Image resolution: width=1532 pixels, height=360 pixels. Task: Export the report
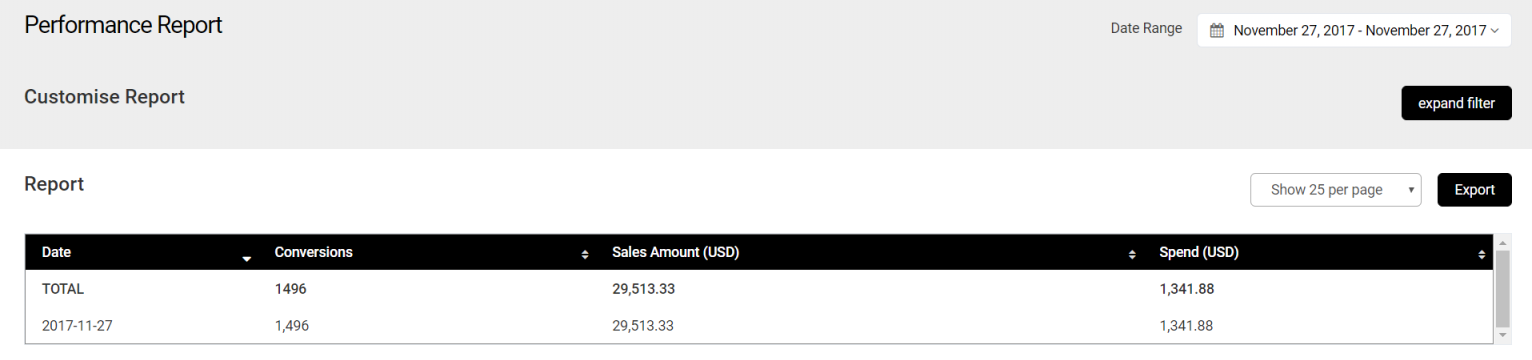pyautogui.click(x=1475, y=190)
